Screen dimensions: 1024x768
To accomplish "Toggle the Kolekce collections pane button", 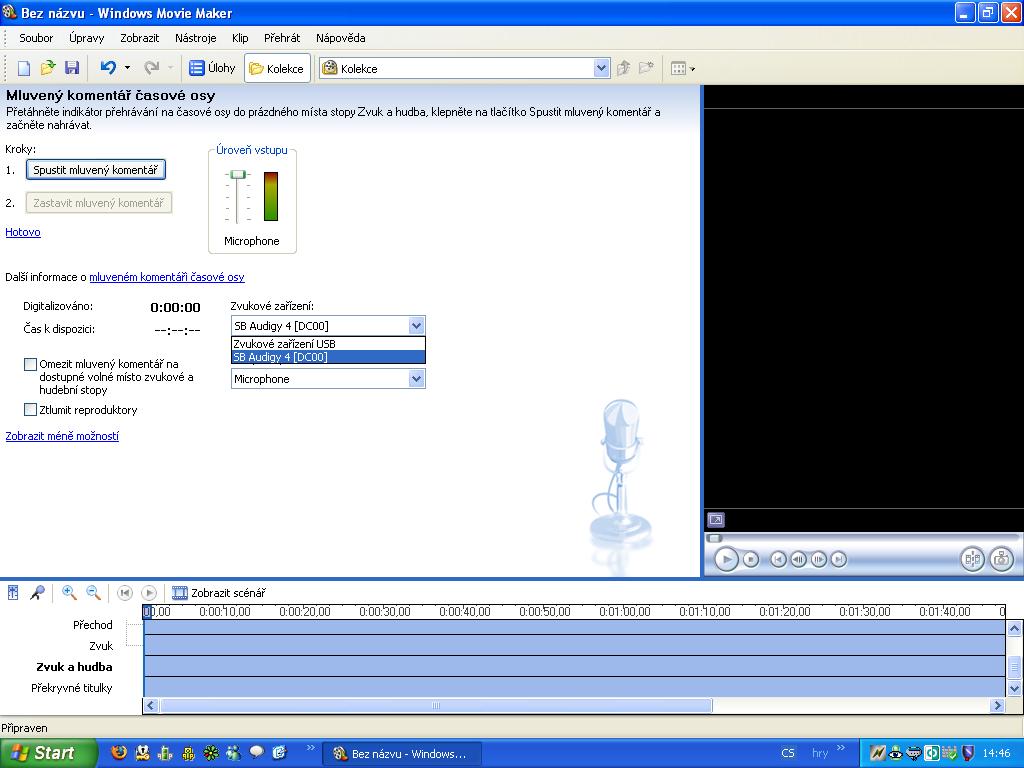I will click(278, 68).
